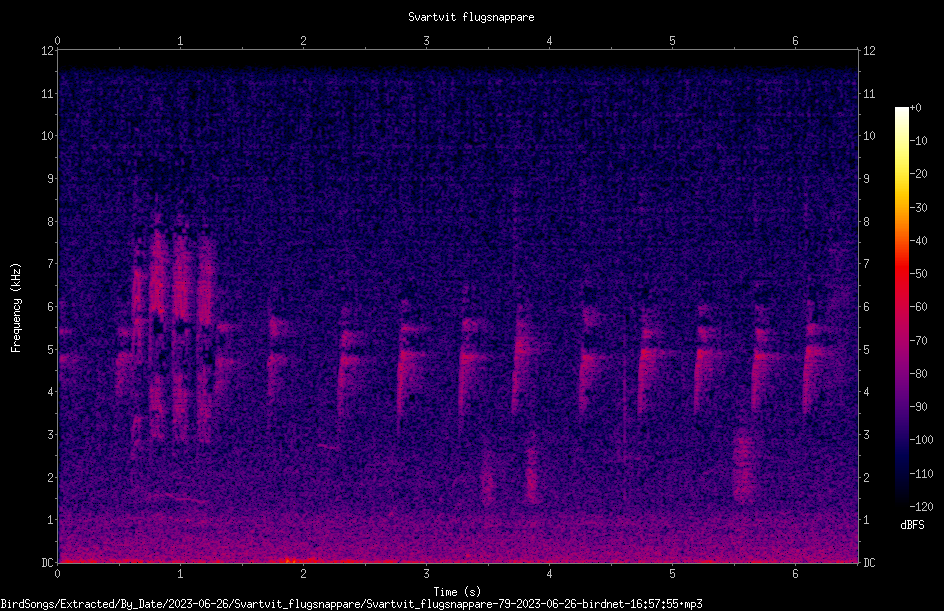Click the "-120" value on the color scale

pos(921,506)
